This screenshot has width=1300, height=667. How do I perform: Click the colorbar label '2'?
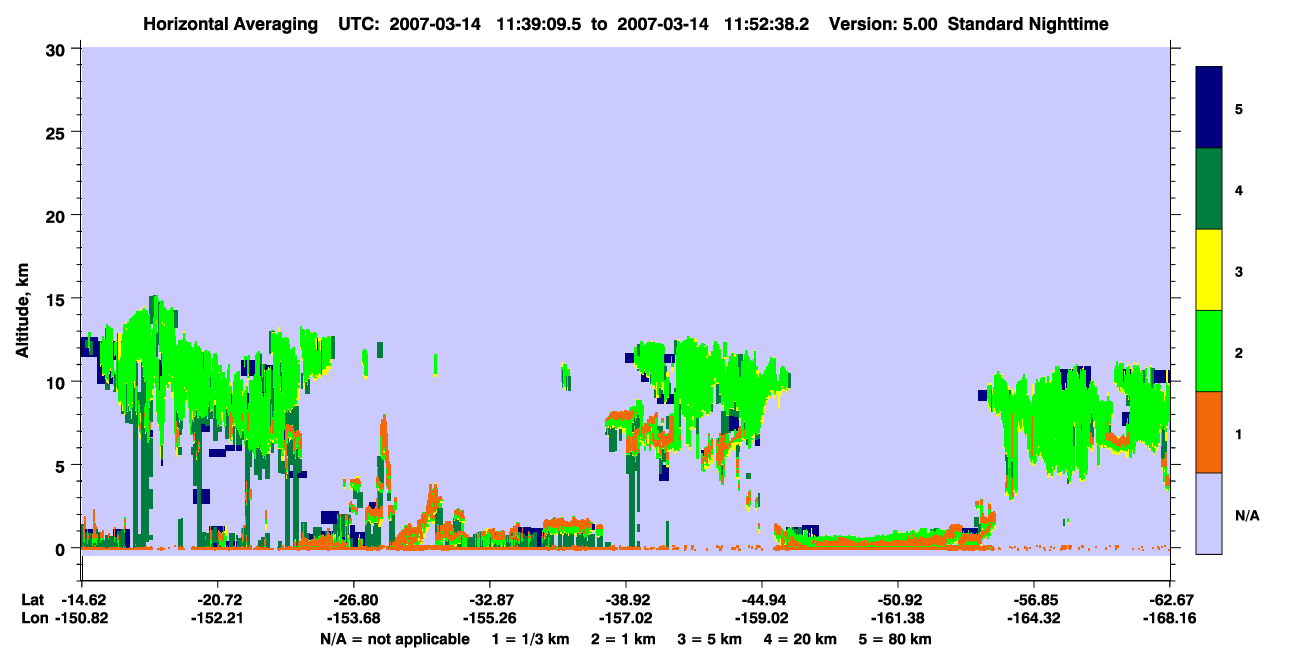[x=1239, y=352]
